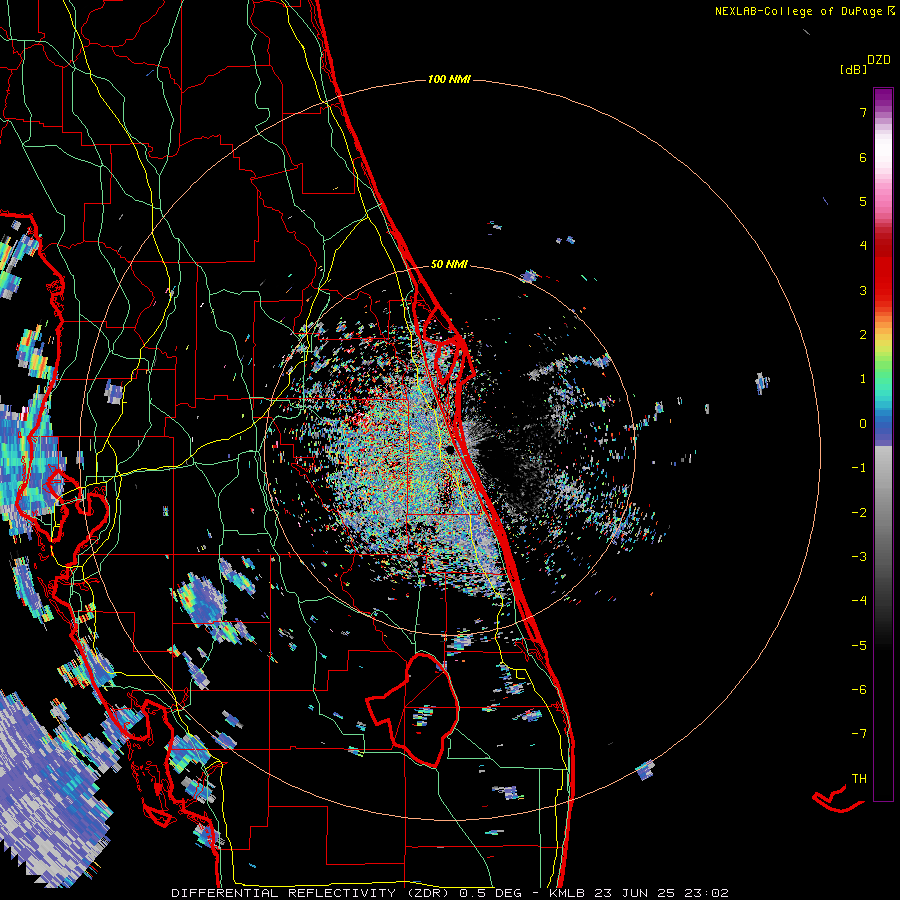Click the -3 value on the color scale
Screen dimensions: 900x900
(x=859, y=557)
